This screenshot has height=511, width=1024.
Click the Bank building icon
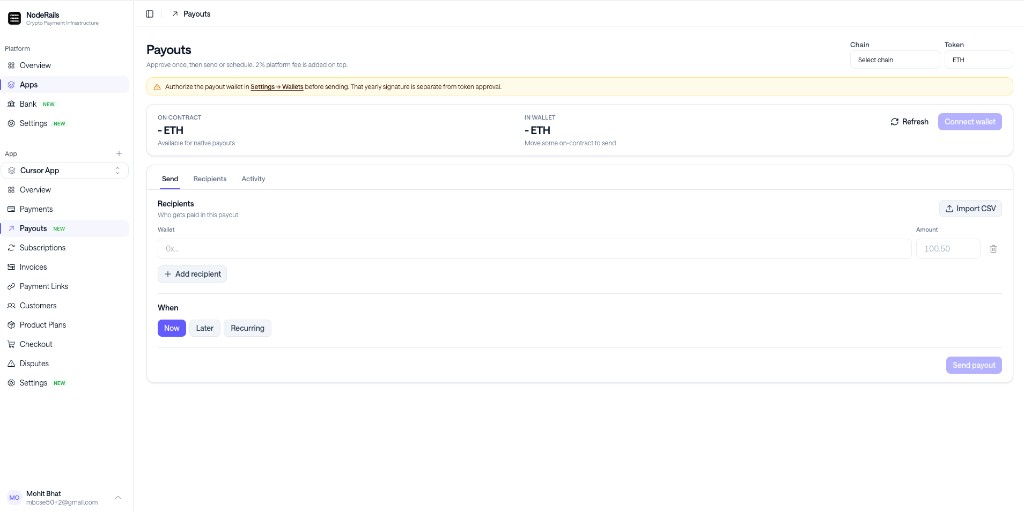[11, 104]
